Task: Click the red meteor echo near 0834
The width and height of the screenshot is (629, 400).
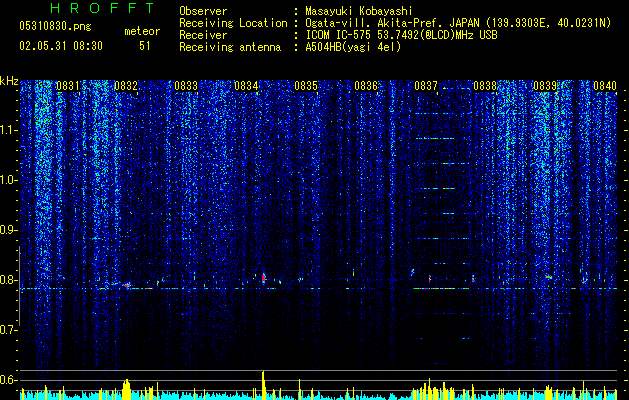Action: [x=264, y=278]
